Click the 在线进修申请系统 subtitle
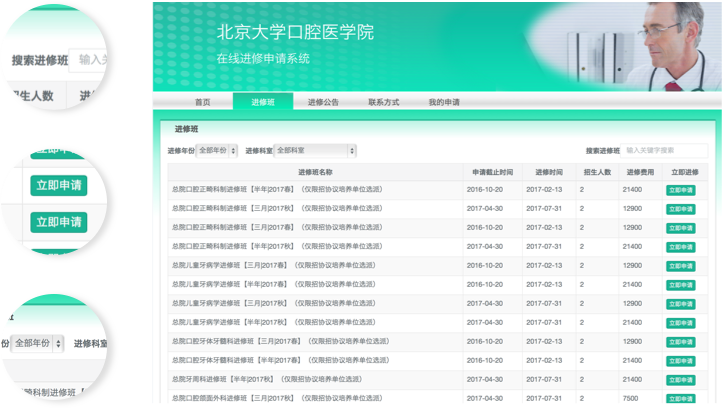722x408 pixels. 263,58
